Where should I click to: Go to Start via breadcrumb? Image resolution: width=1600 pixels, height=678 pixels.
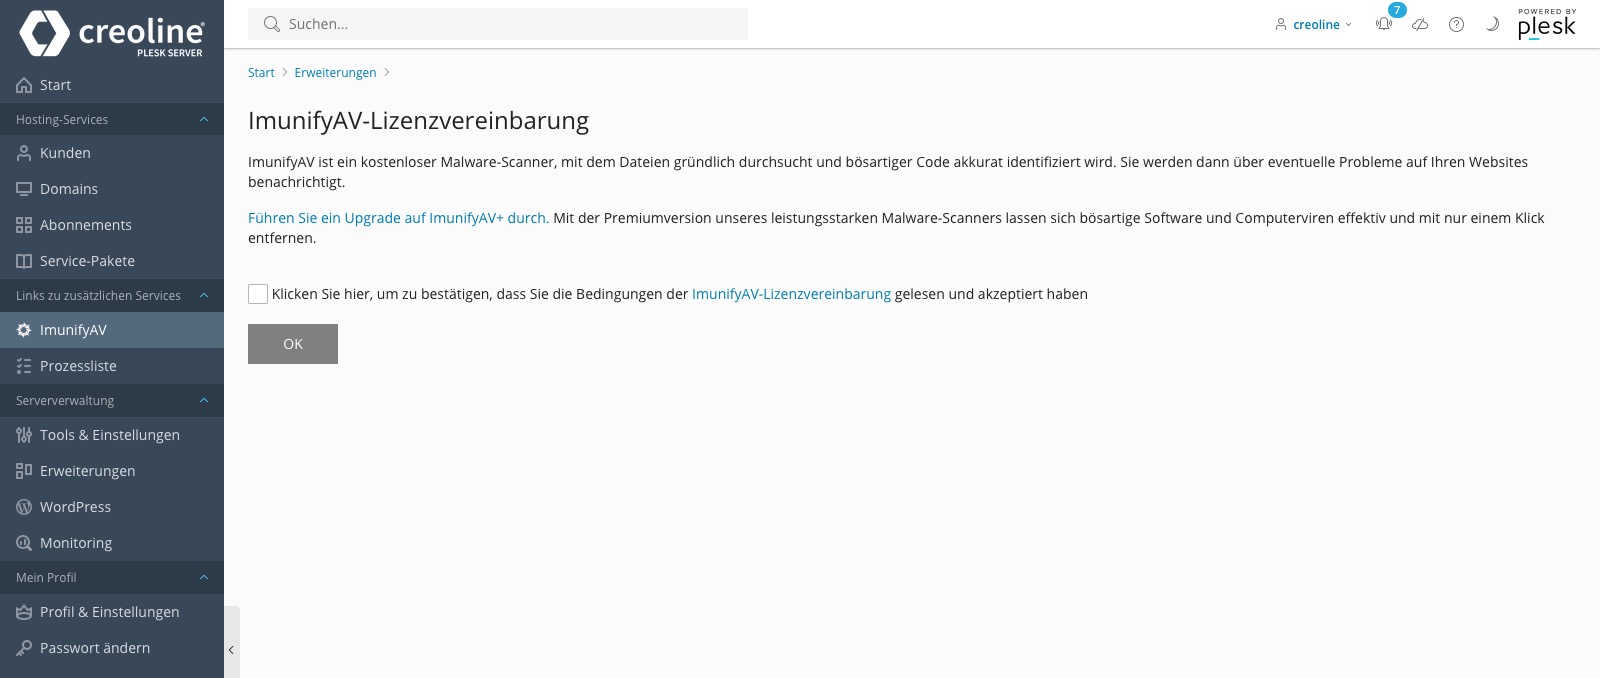pos(261,73)
